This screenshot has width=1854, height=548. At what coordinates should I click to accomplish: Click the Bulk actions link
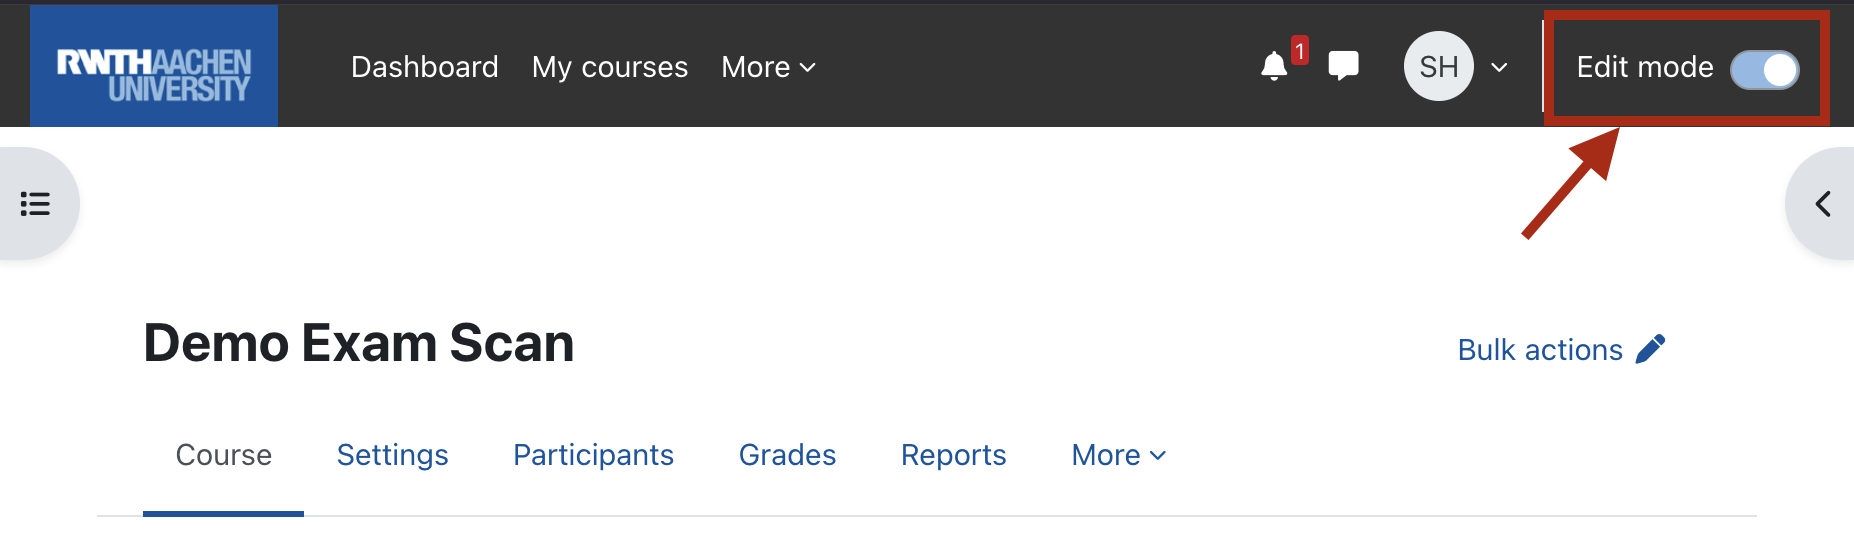click(x=1539, y=350)
